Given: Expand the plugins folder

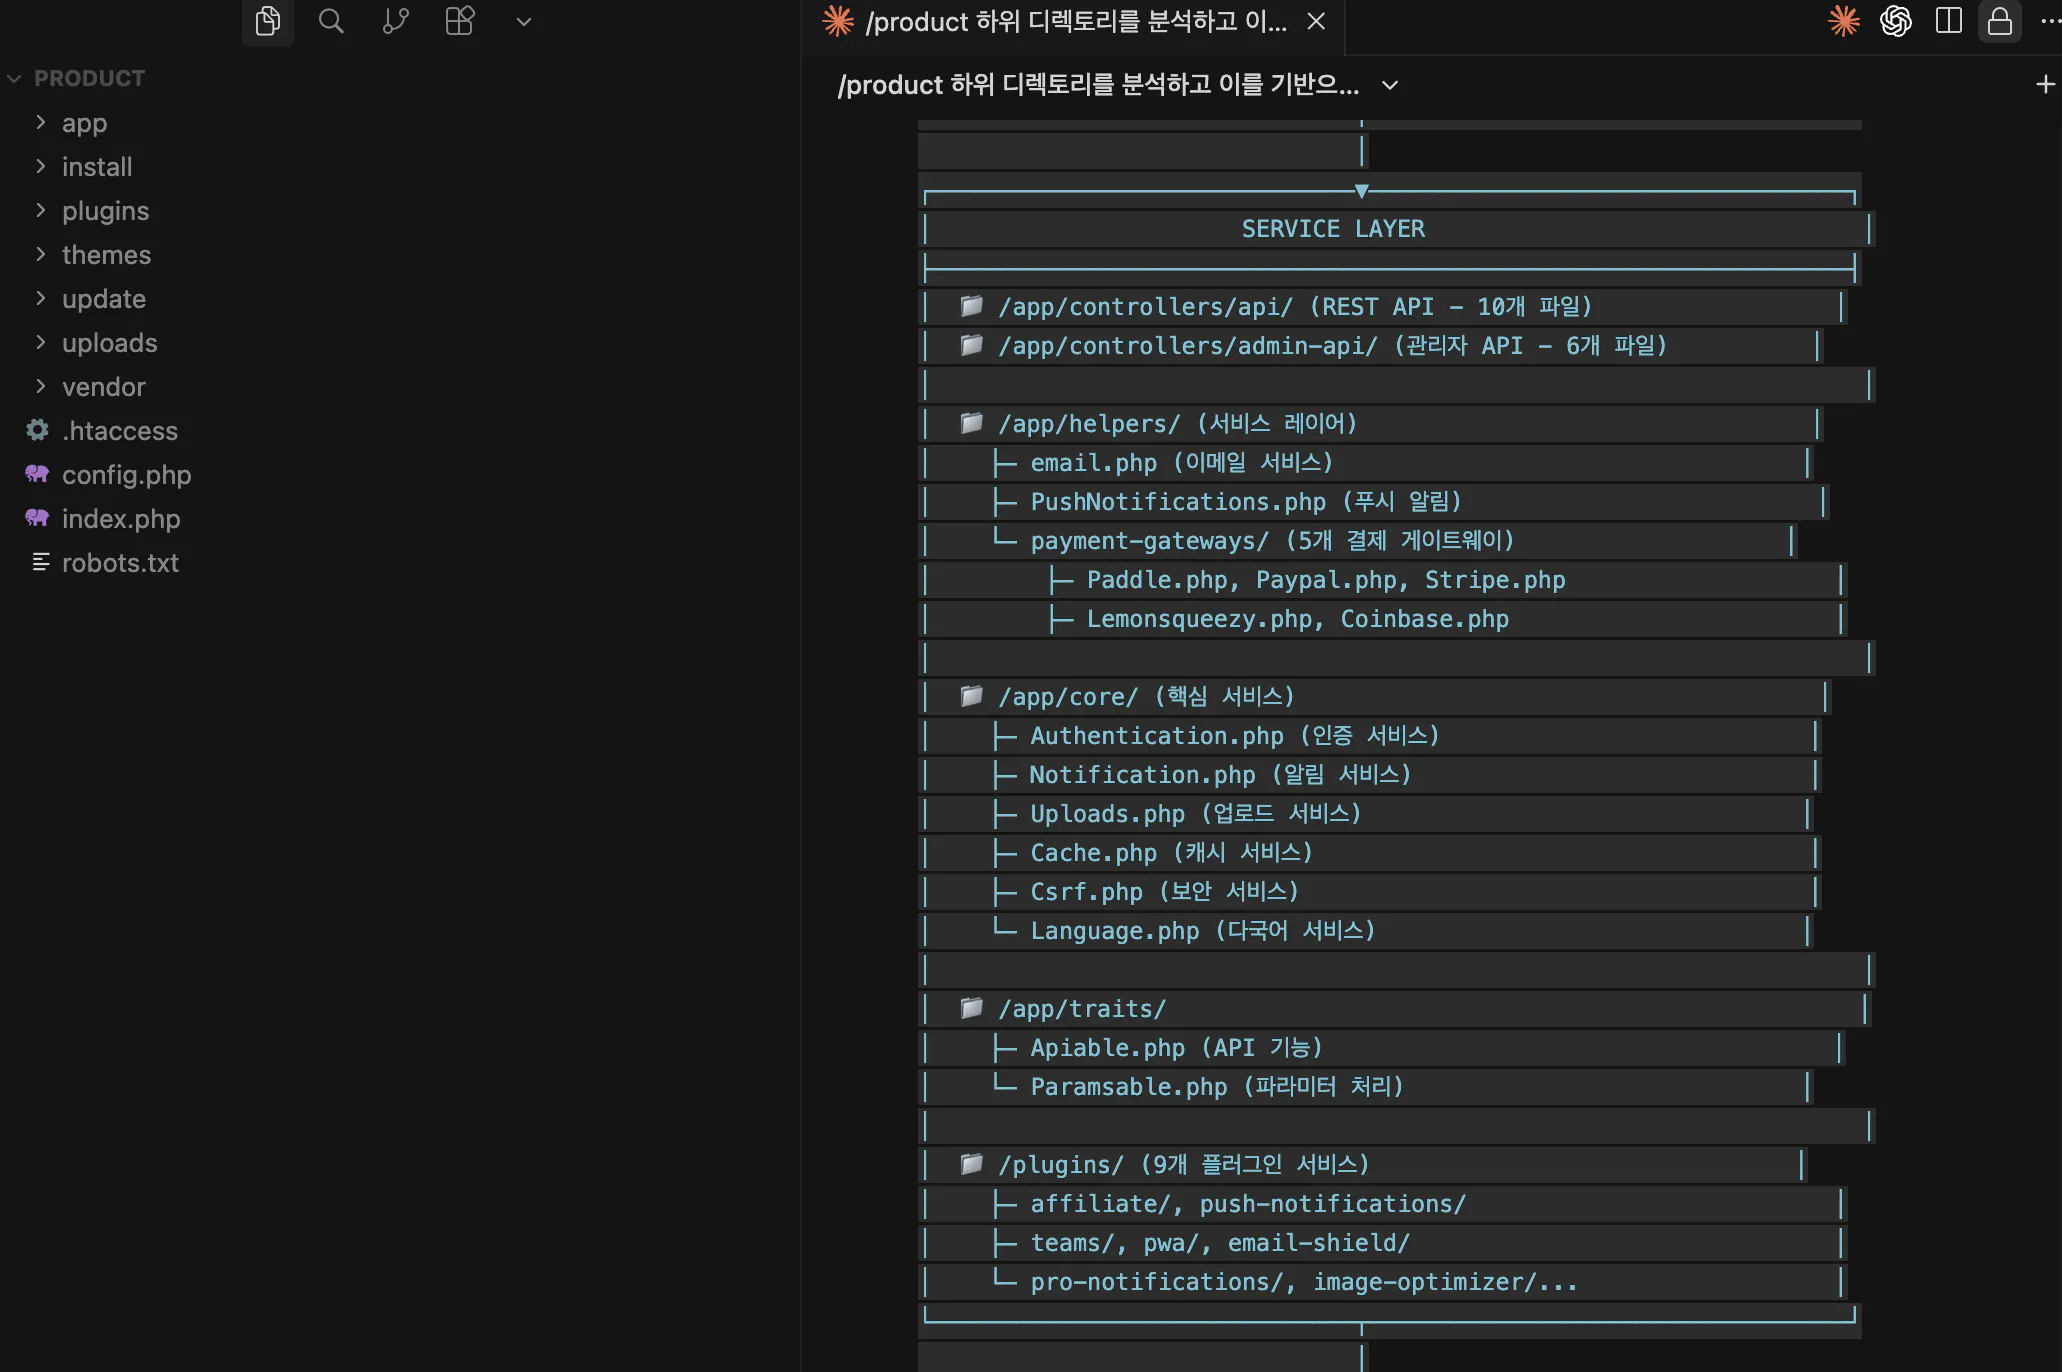Looking at the screenshot, I should coord(105,211).
